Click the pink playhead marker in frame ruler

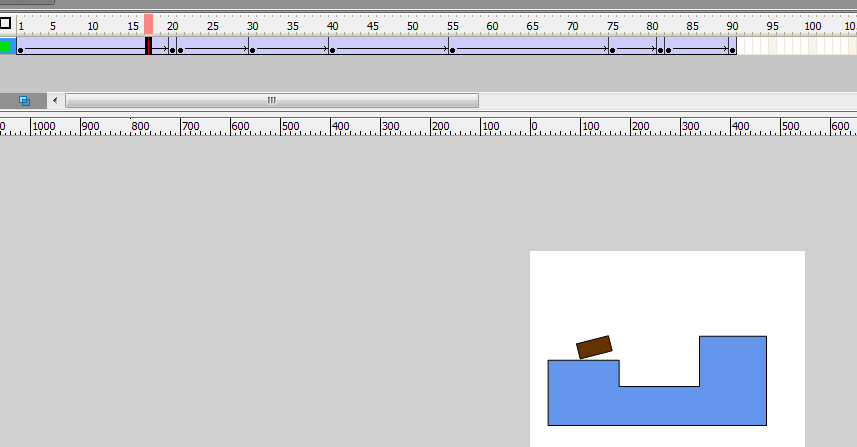coord(149,25)
